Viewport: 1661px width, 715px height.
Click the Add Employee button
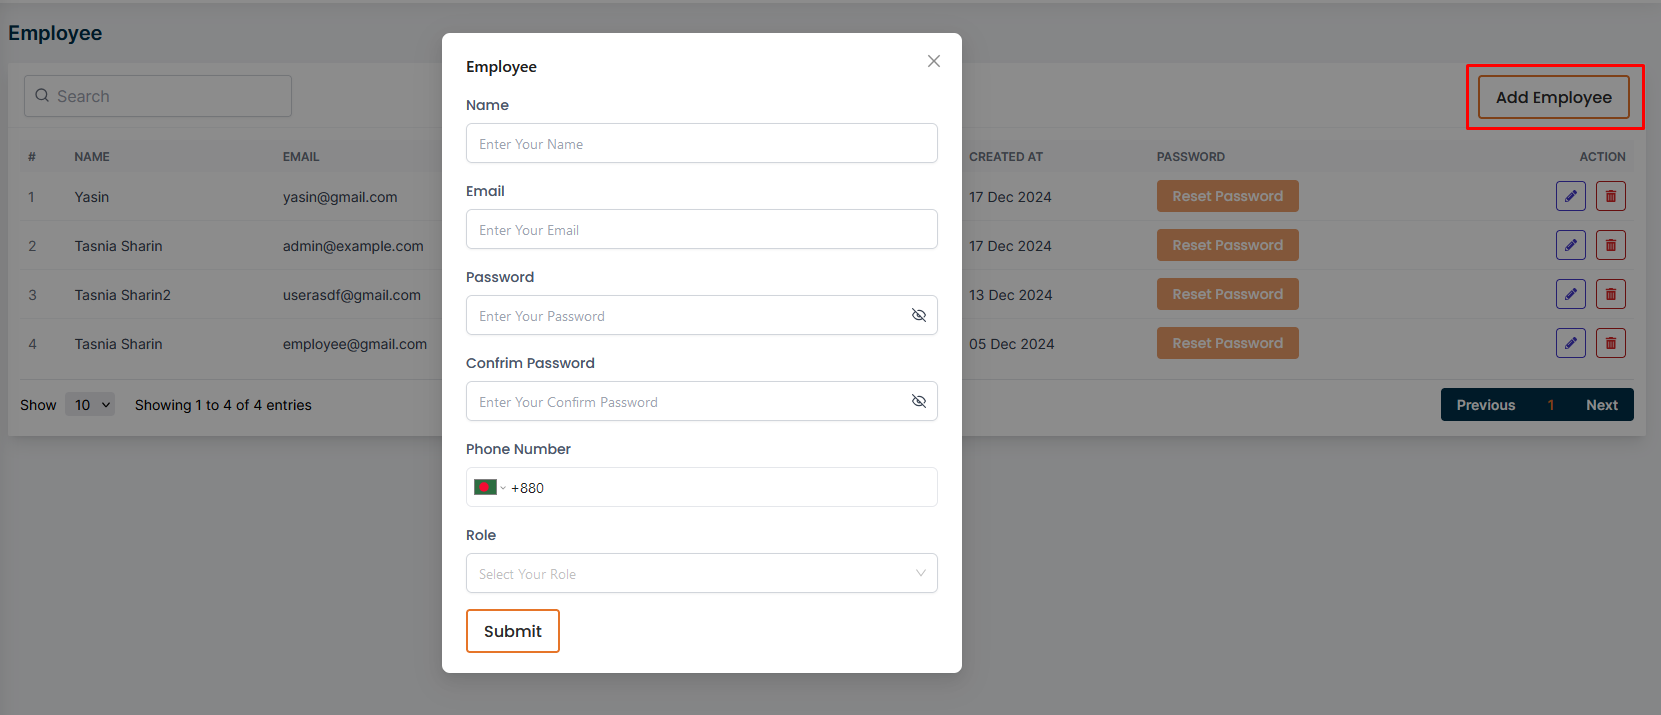pyautogui.click(x=1553, y=97)
